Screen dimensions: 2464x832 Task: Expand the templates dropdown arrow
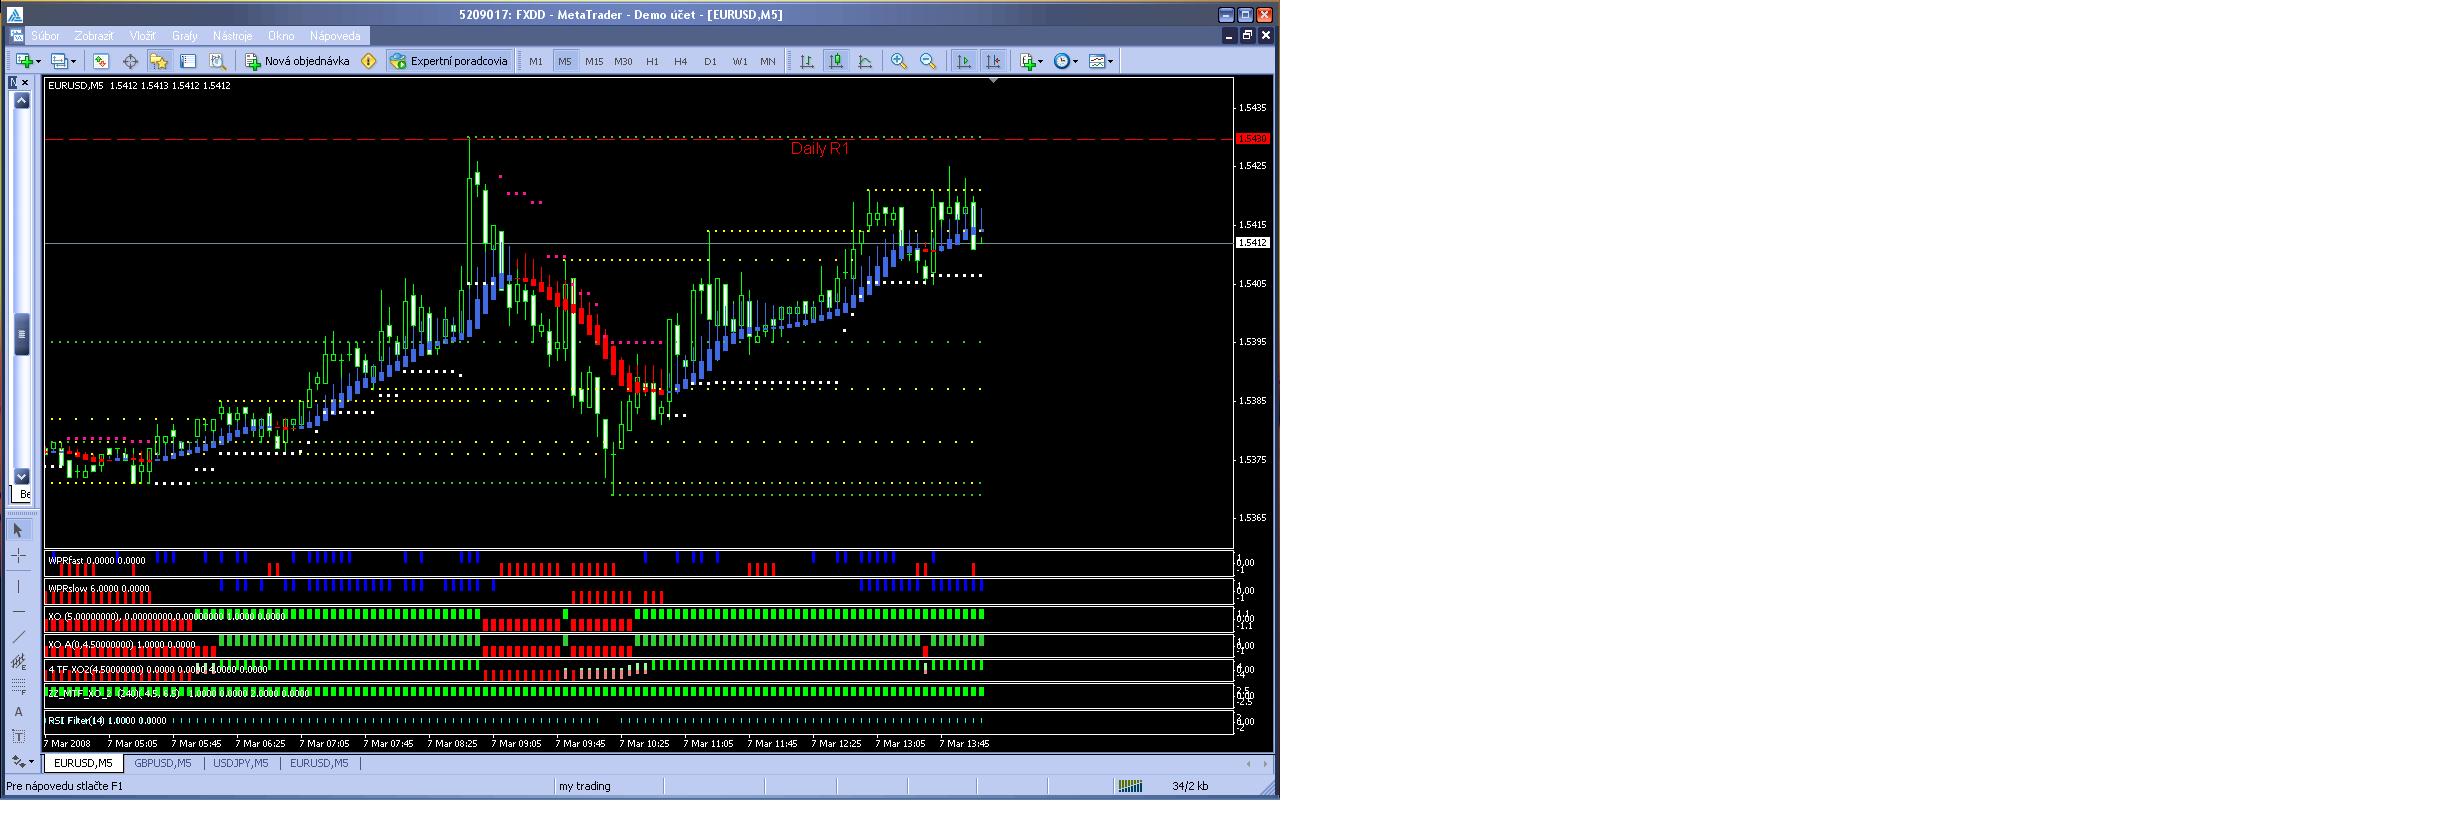coord(1110,61)
